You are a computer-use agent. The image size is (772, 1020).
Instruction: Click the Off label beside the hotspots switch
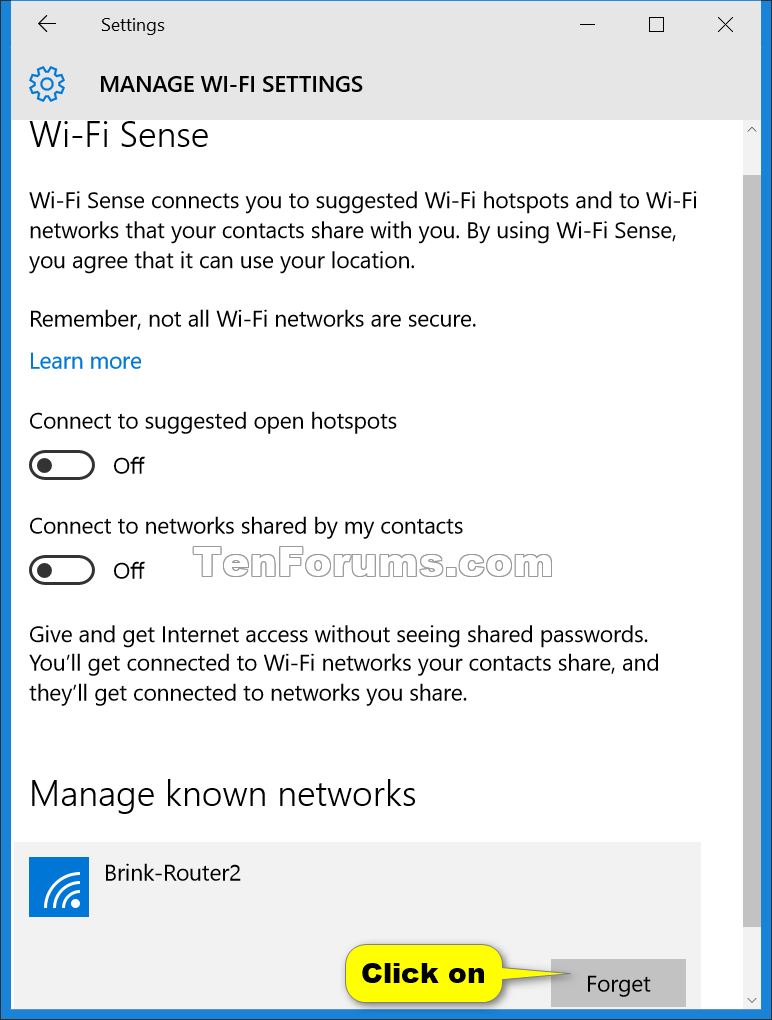click(x=128, y=465)
